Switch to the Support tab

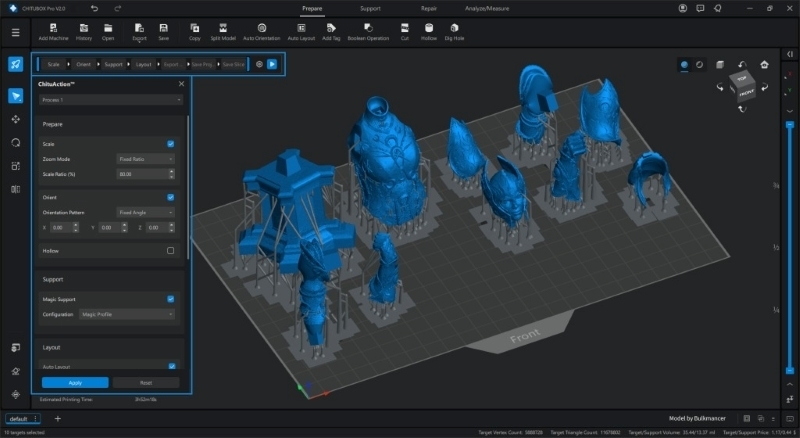370,8
